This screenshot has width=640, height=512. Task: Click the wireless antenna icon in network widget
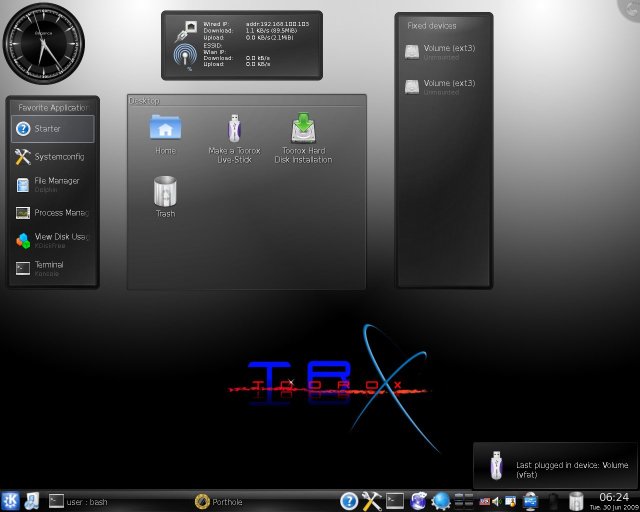(x=185, y=56)
